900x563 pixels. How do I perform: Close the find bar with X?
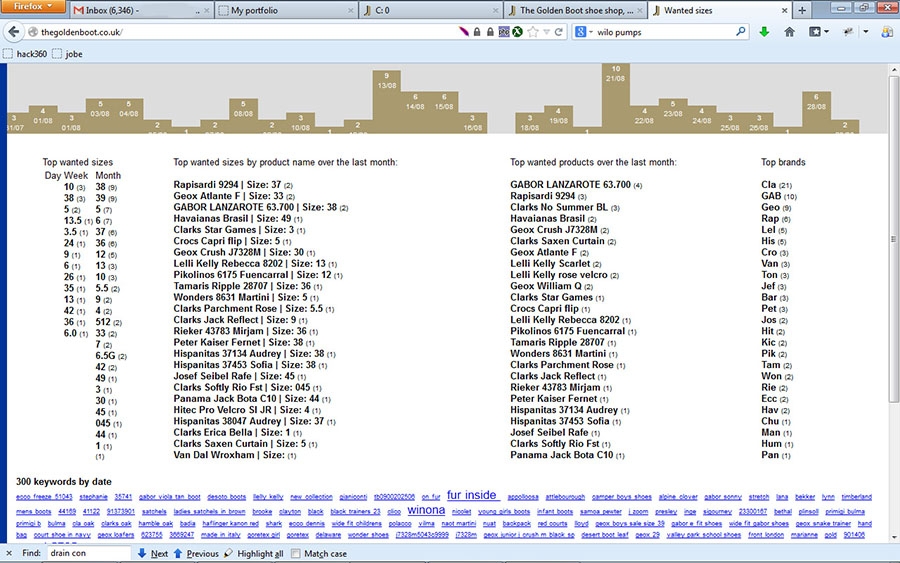tap(9, 553)
